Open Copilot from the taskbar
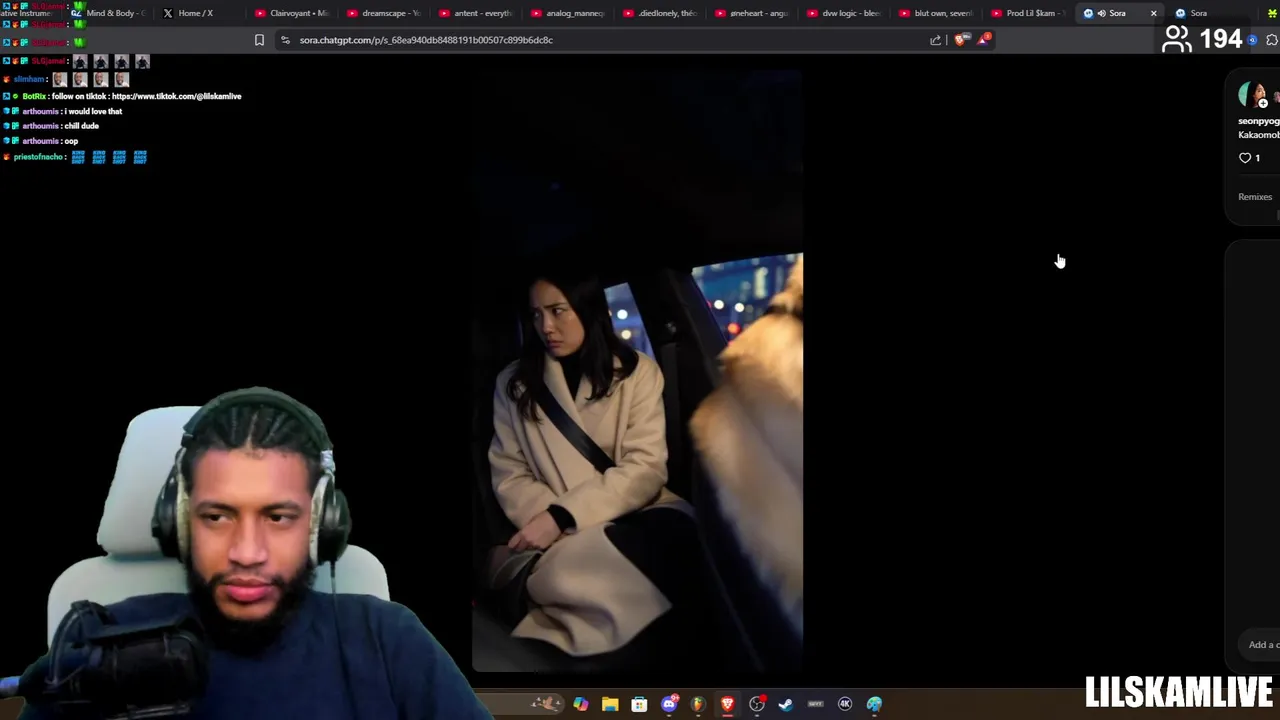Viewport: 1280px width, 720px height. [x=581, y=704]
